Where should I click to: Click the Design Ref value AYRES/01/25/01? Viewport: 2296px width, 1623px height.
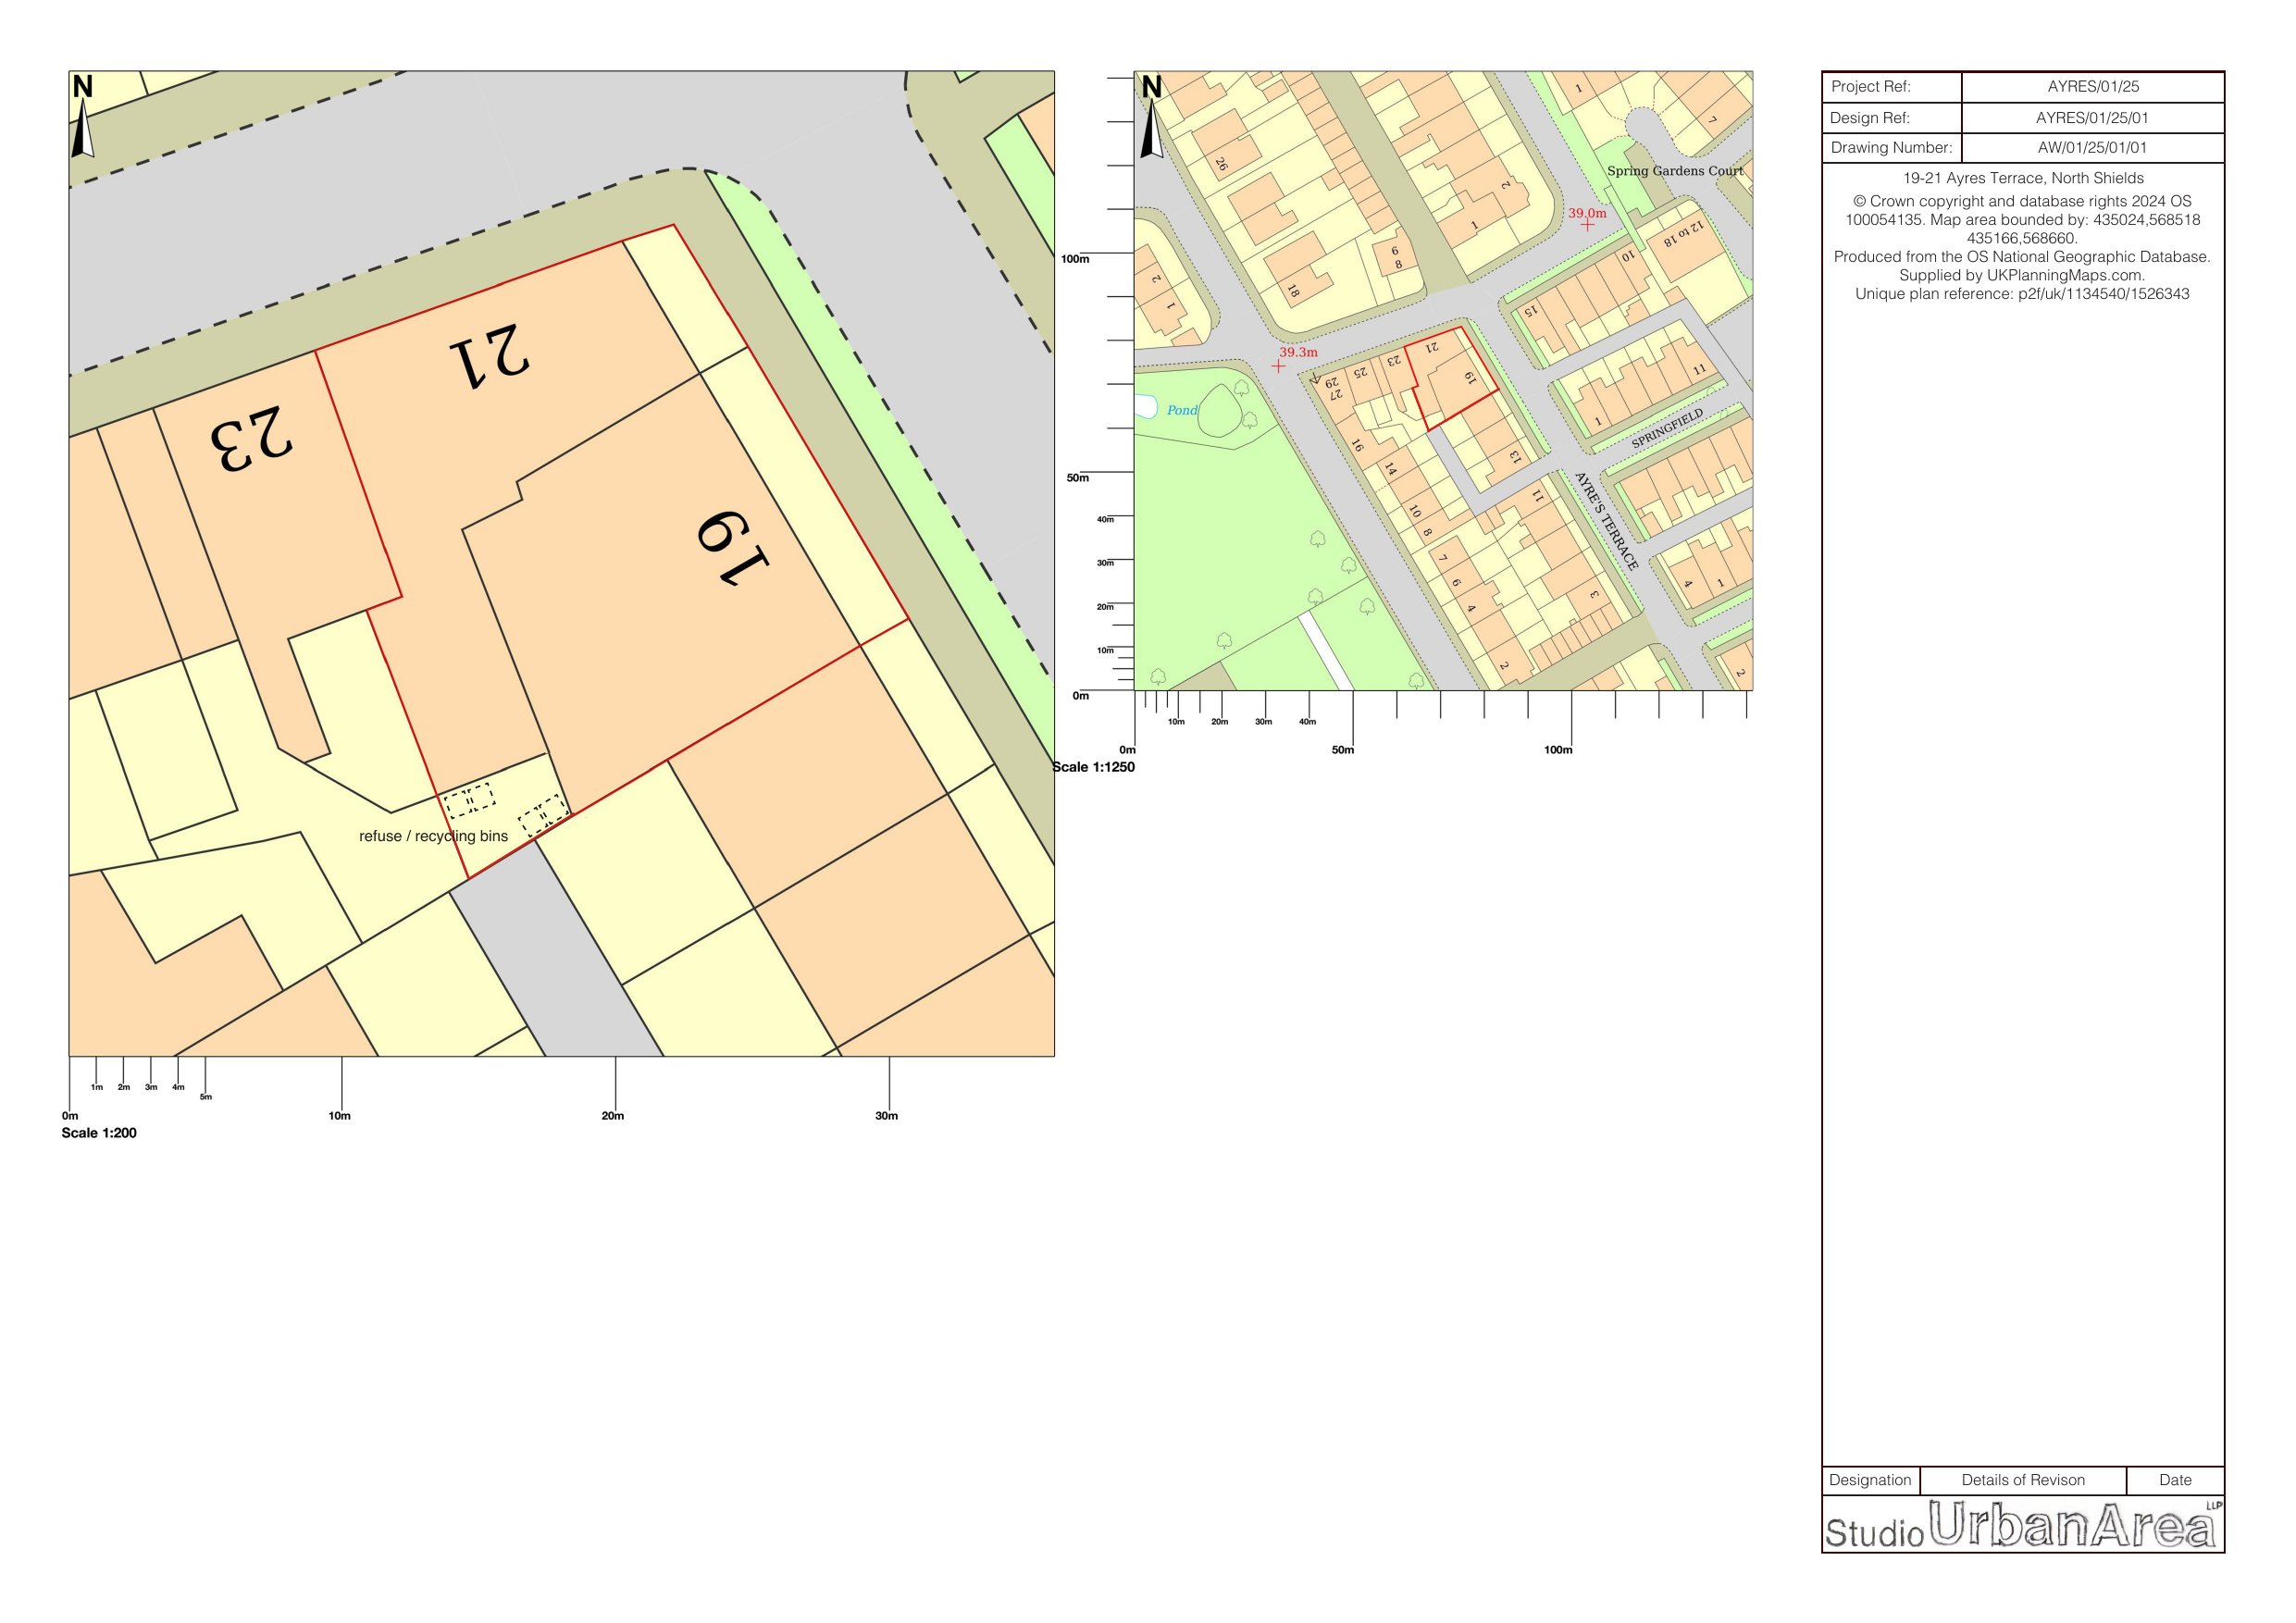(2092, 118)
